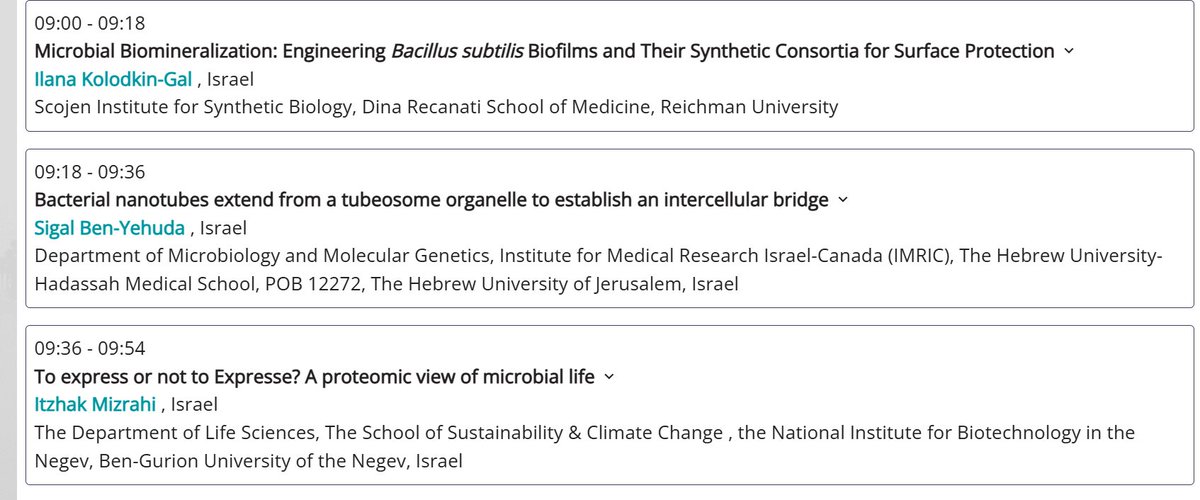
Task: Open speaker Ilana Kolodkin-Gal's profile
Action: pyautogui.click(x=113, y=78)
